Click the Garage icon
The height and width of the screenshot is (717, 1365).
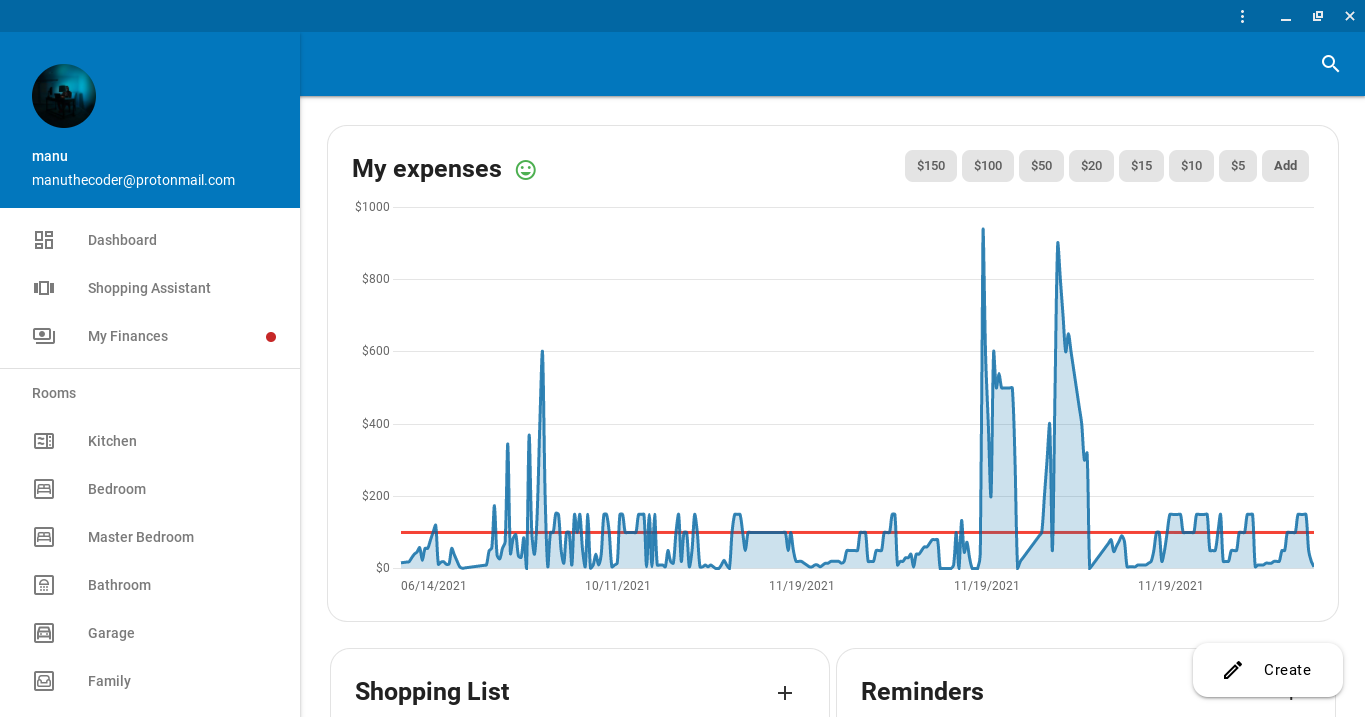point(44,633)
